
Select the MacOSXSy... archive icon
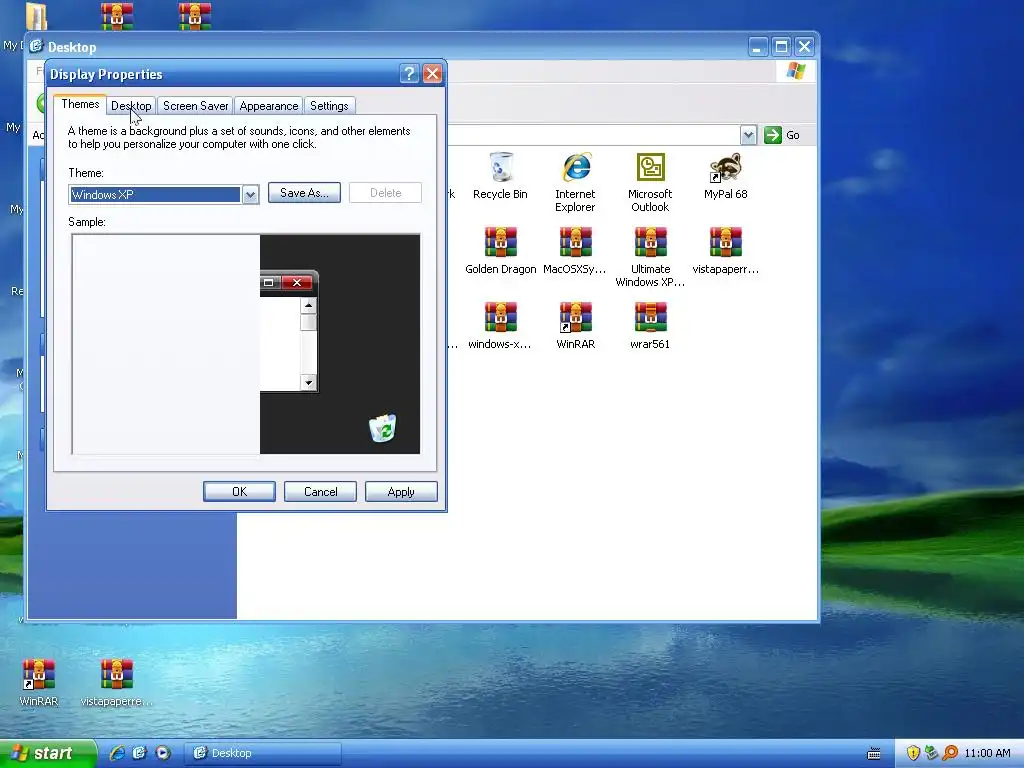(x=575, y=242)
